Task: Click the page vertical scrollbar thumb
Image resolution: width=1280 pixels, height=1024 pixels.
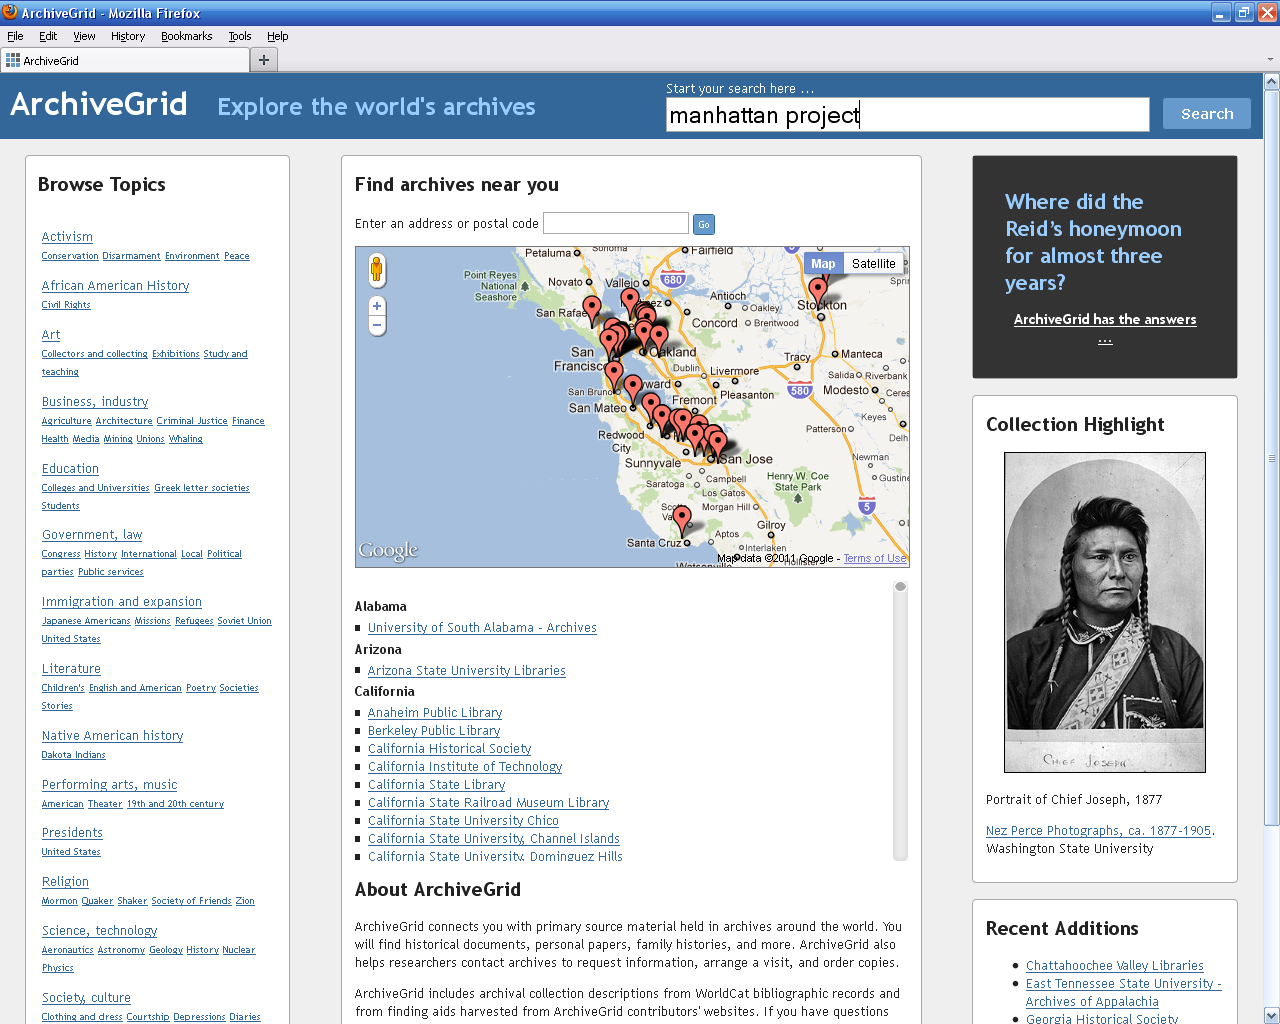Action: (1271, 458)
